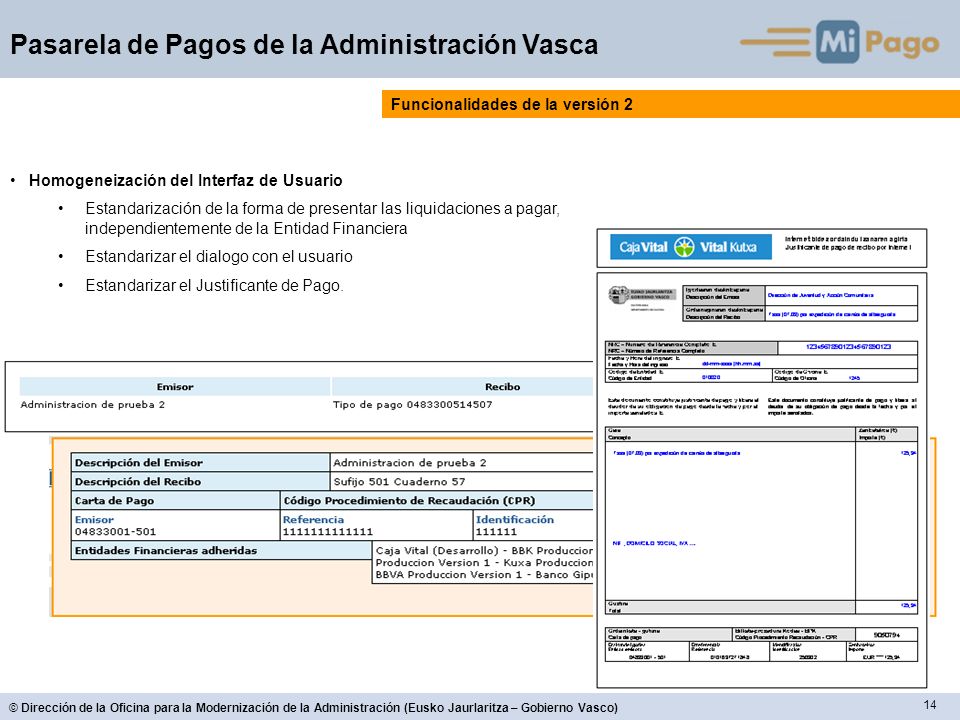Select the line 'BBVA Produccion Version 1 - Banco Gipu'

[484, 575]
